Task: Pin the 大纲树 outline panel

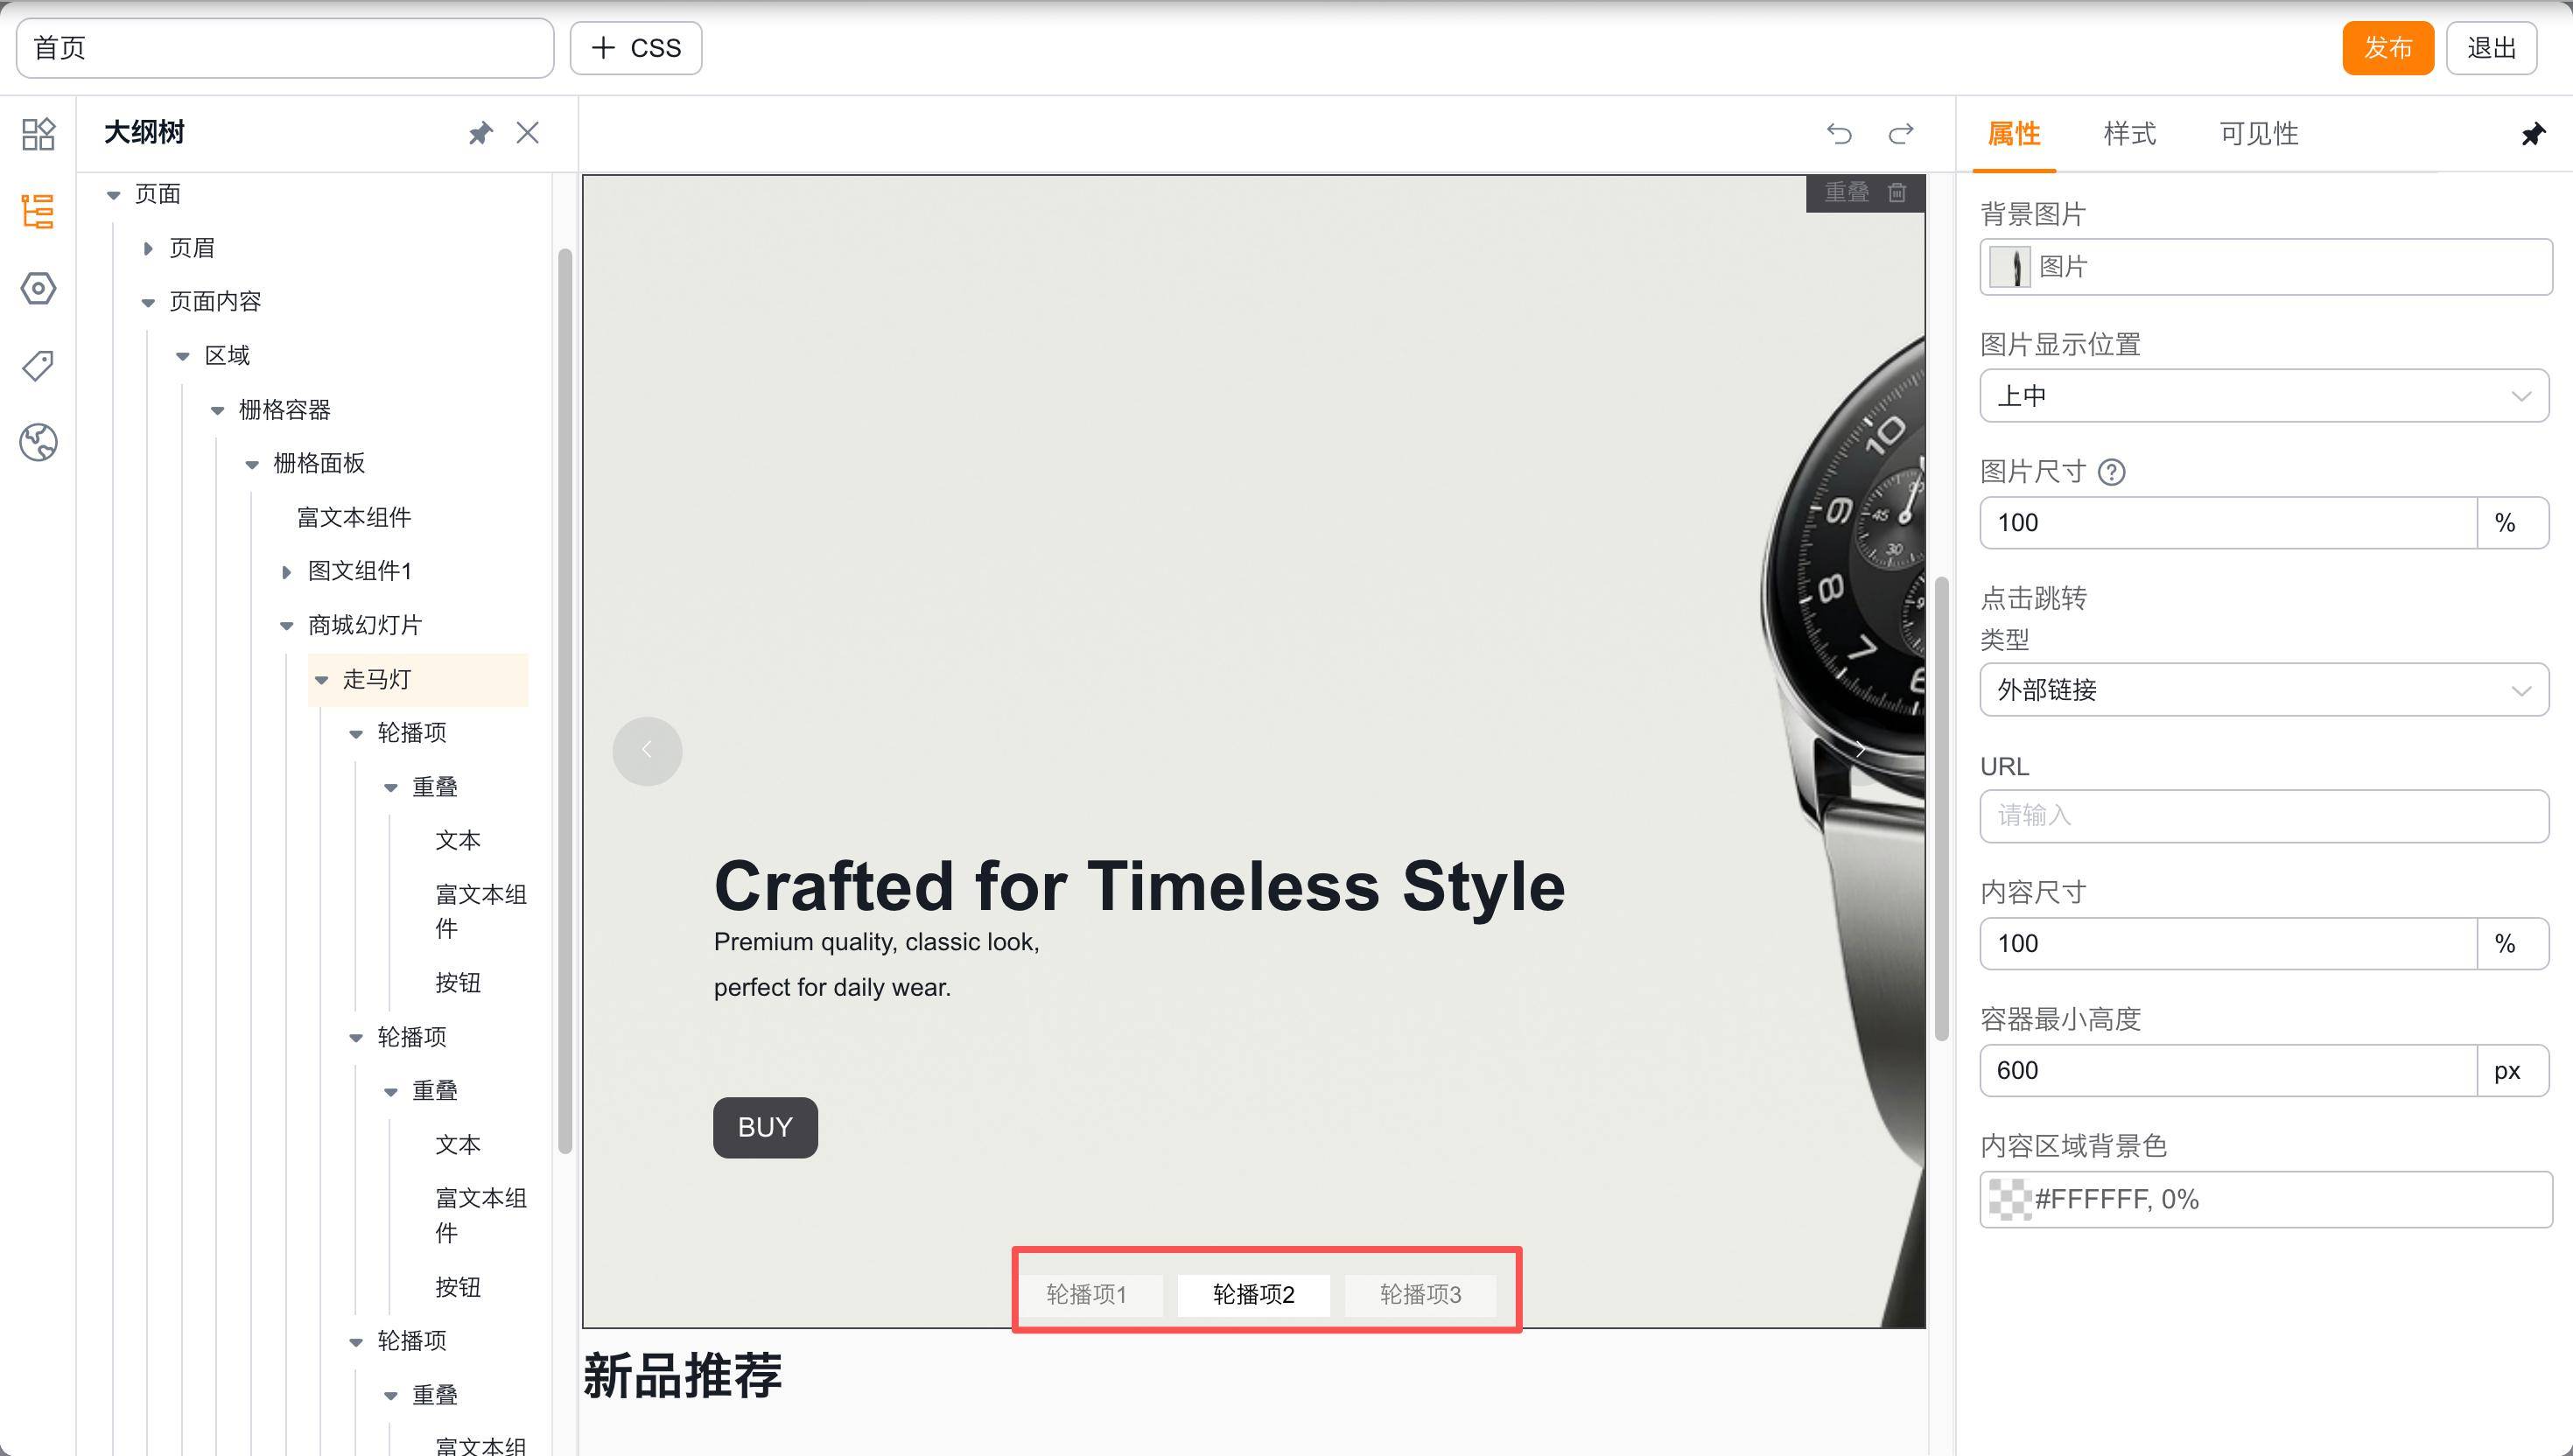Action: coord(480,133)
